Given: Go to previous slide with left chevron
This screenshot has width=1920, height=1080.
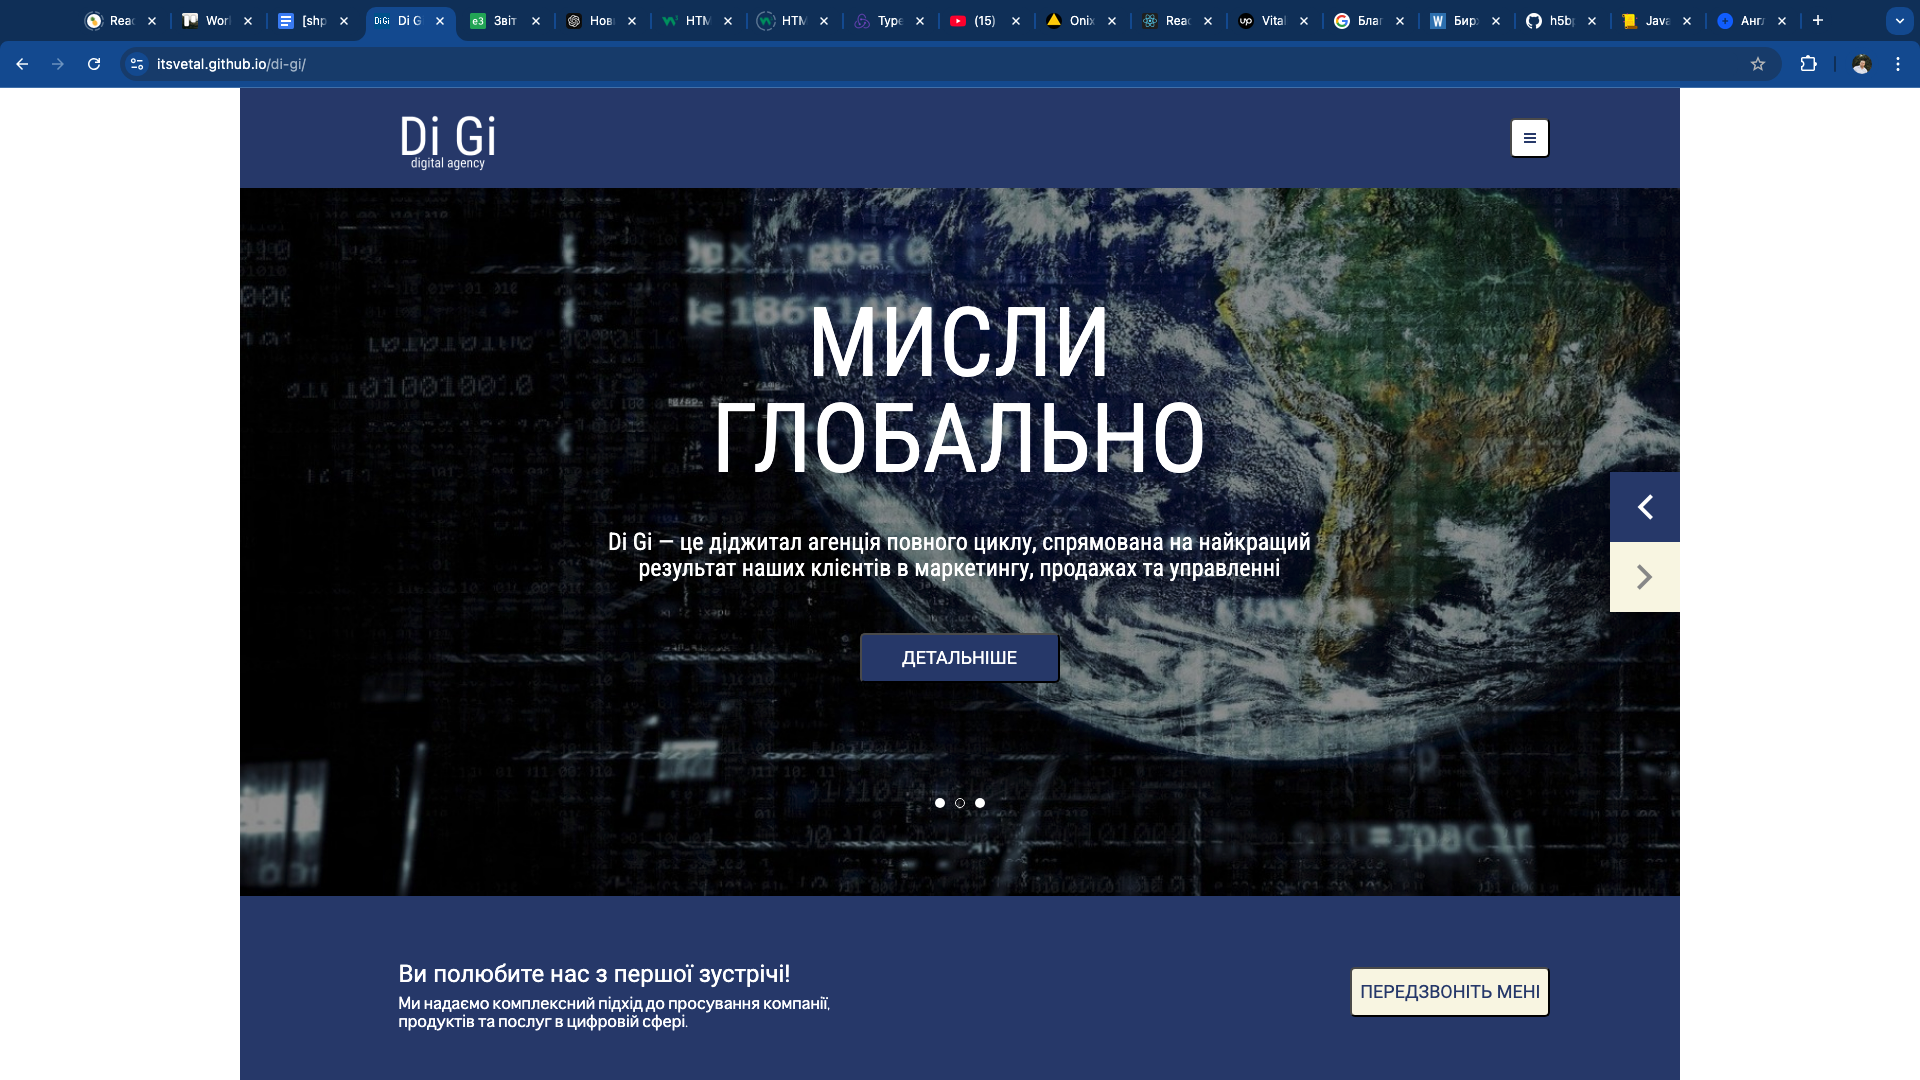Looking at the screenshot, I should [x=1644, y=507].
